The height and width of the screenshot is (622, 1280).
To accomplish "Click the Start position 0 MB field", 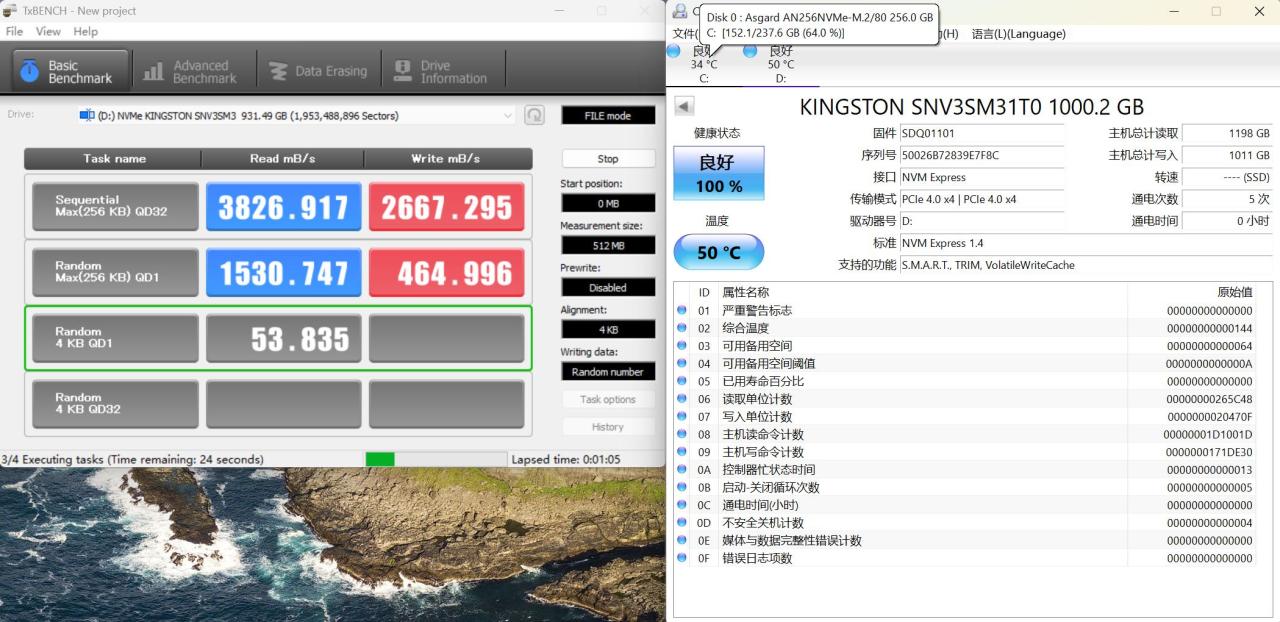I will [x=608, y=203].
